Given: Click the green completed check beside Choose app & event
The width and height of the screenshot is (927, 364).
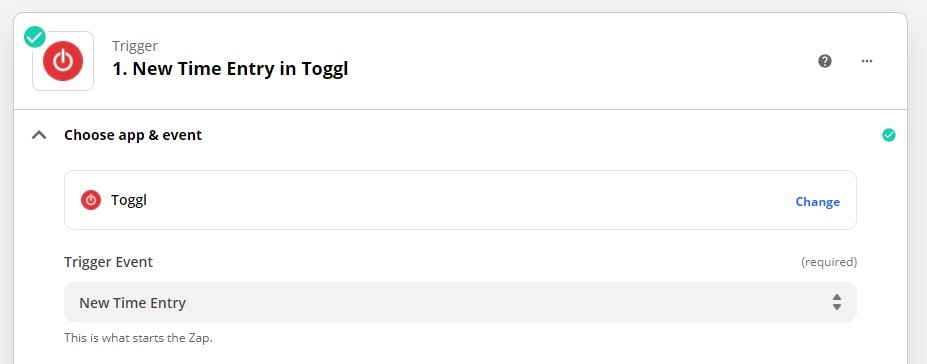Looking at the screenshot, I should (889, 135).
